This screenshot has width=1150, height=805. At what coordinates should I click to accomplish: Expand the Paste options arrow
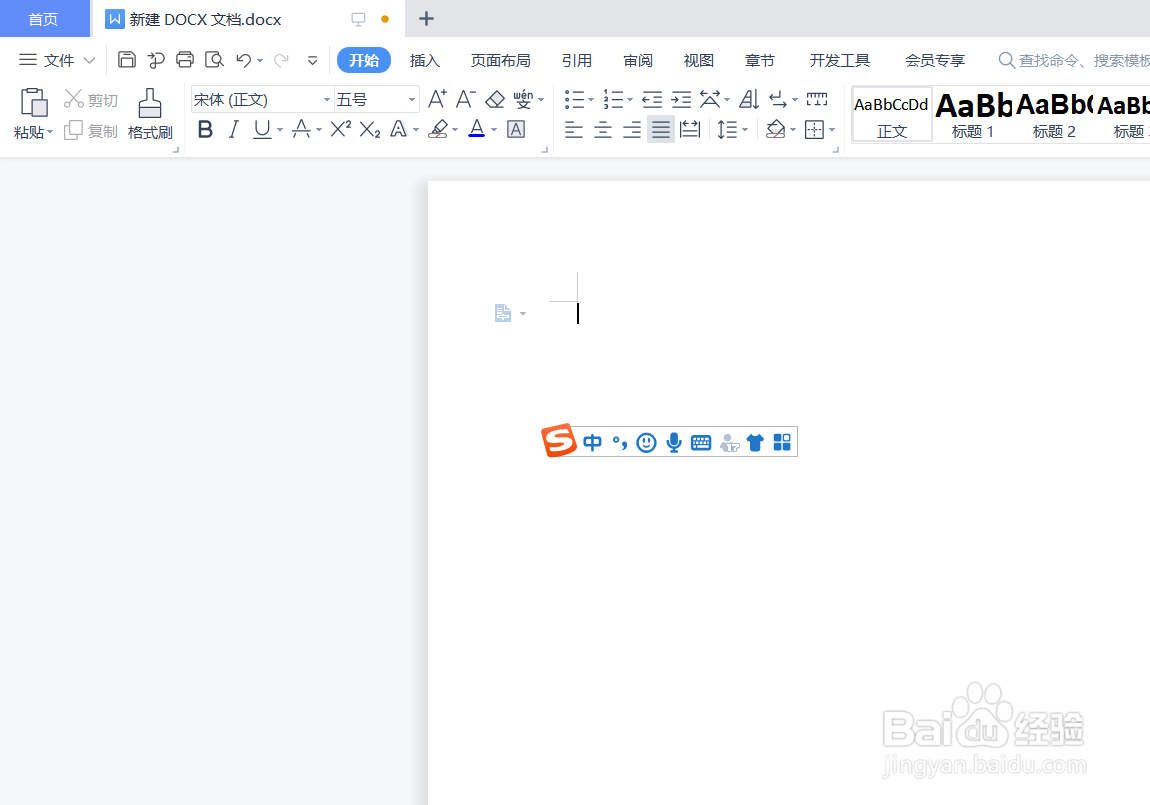50,133
